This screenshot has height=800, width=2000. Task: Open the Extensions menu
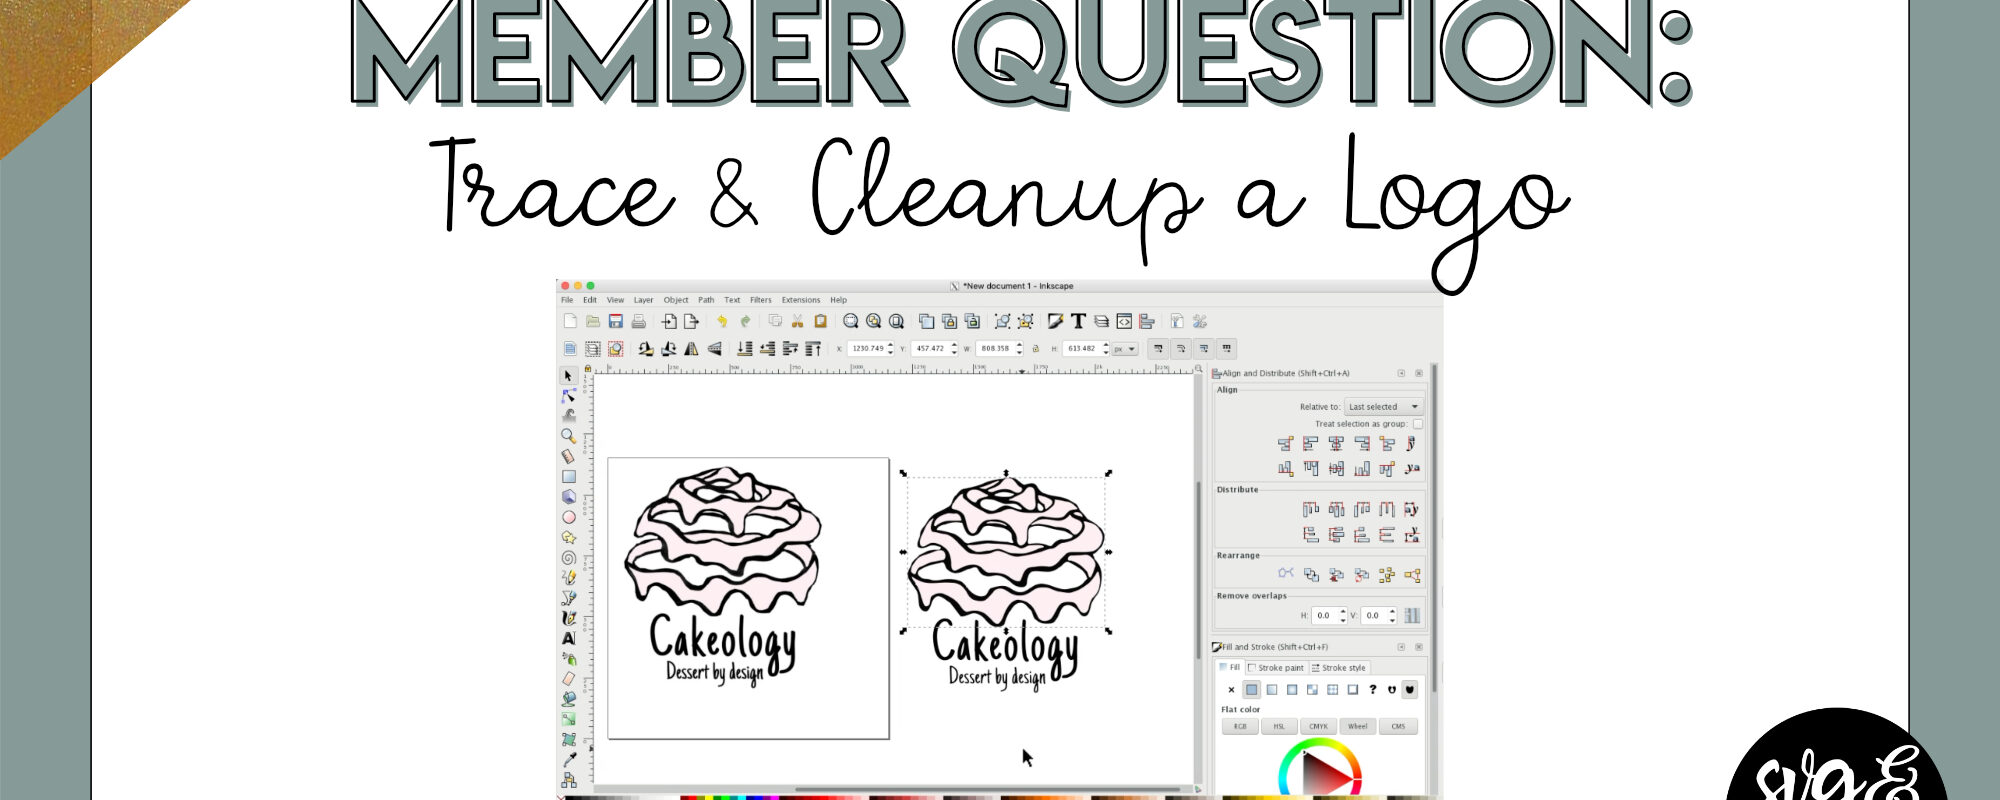[801, 300]
